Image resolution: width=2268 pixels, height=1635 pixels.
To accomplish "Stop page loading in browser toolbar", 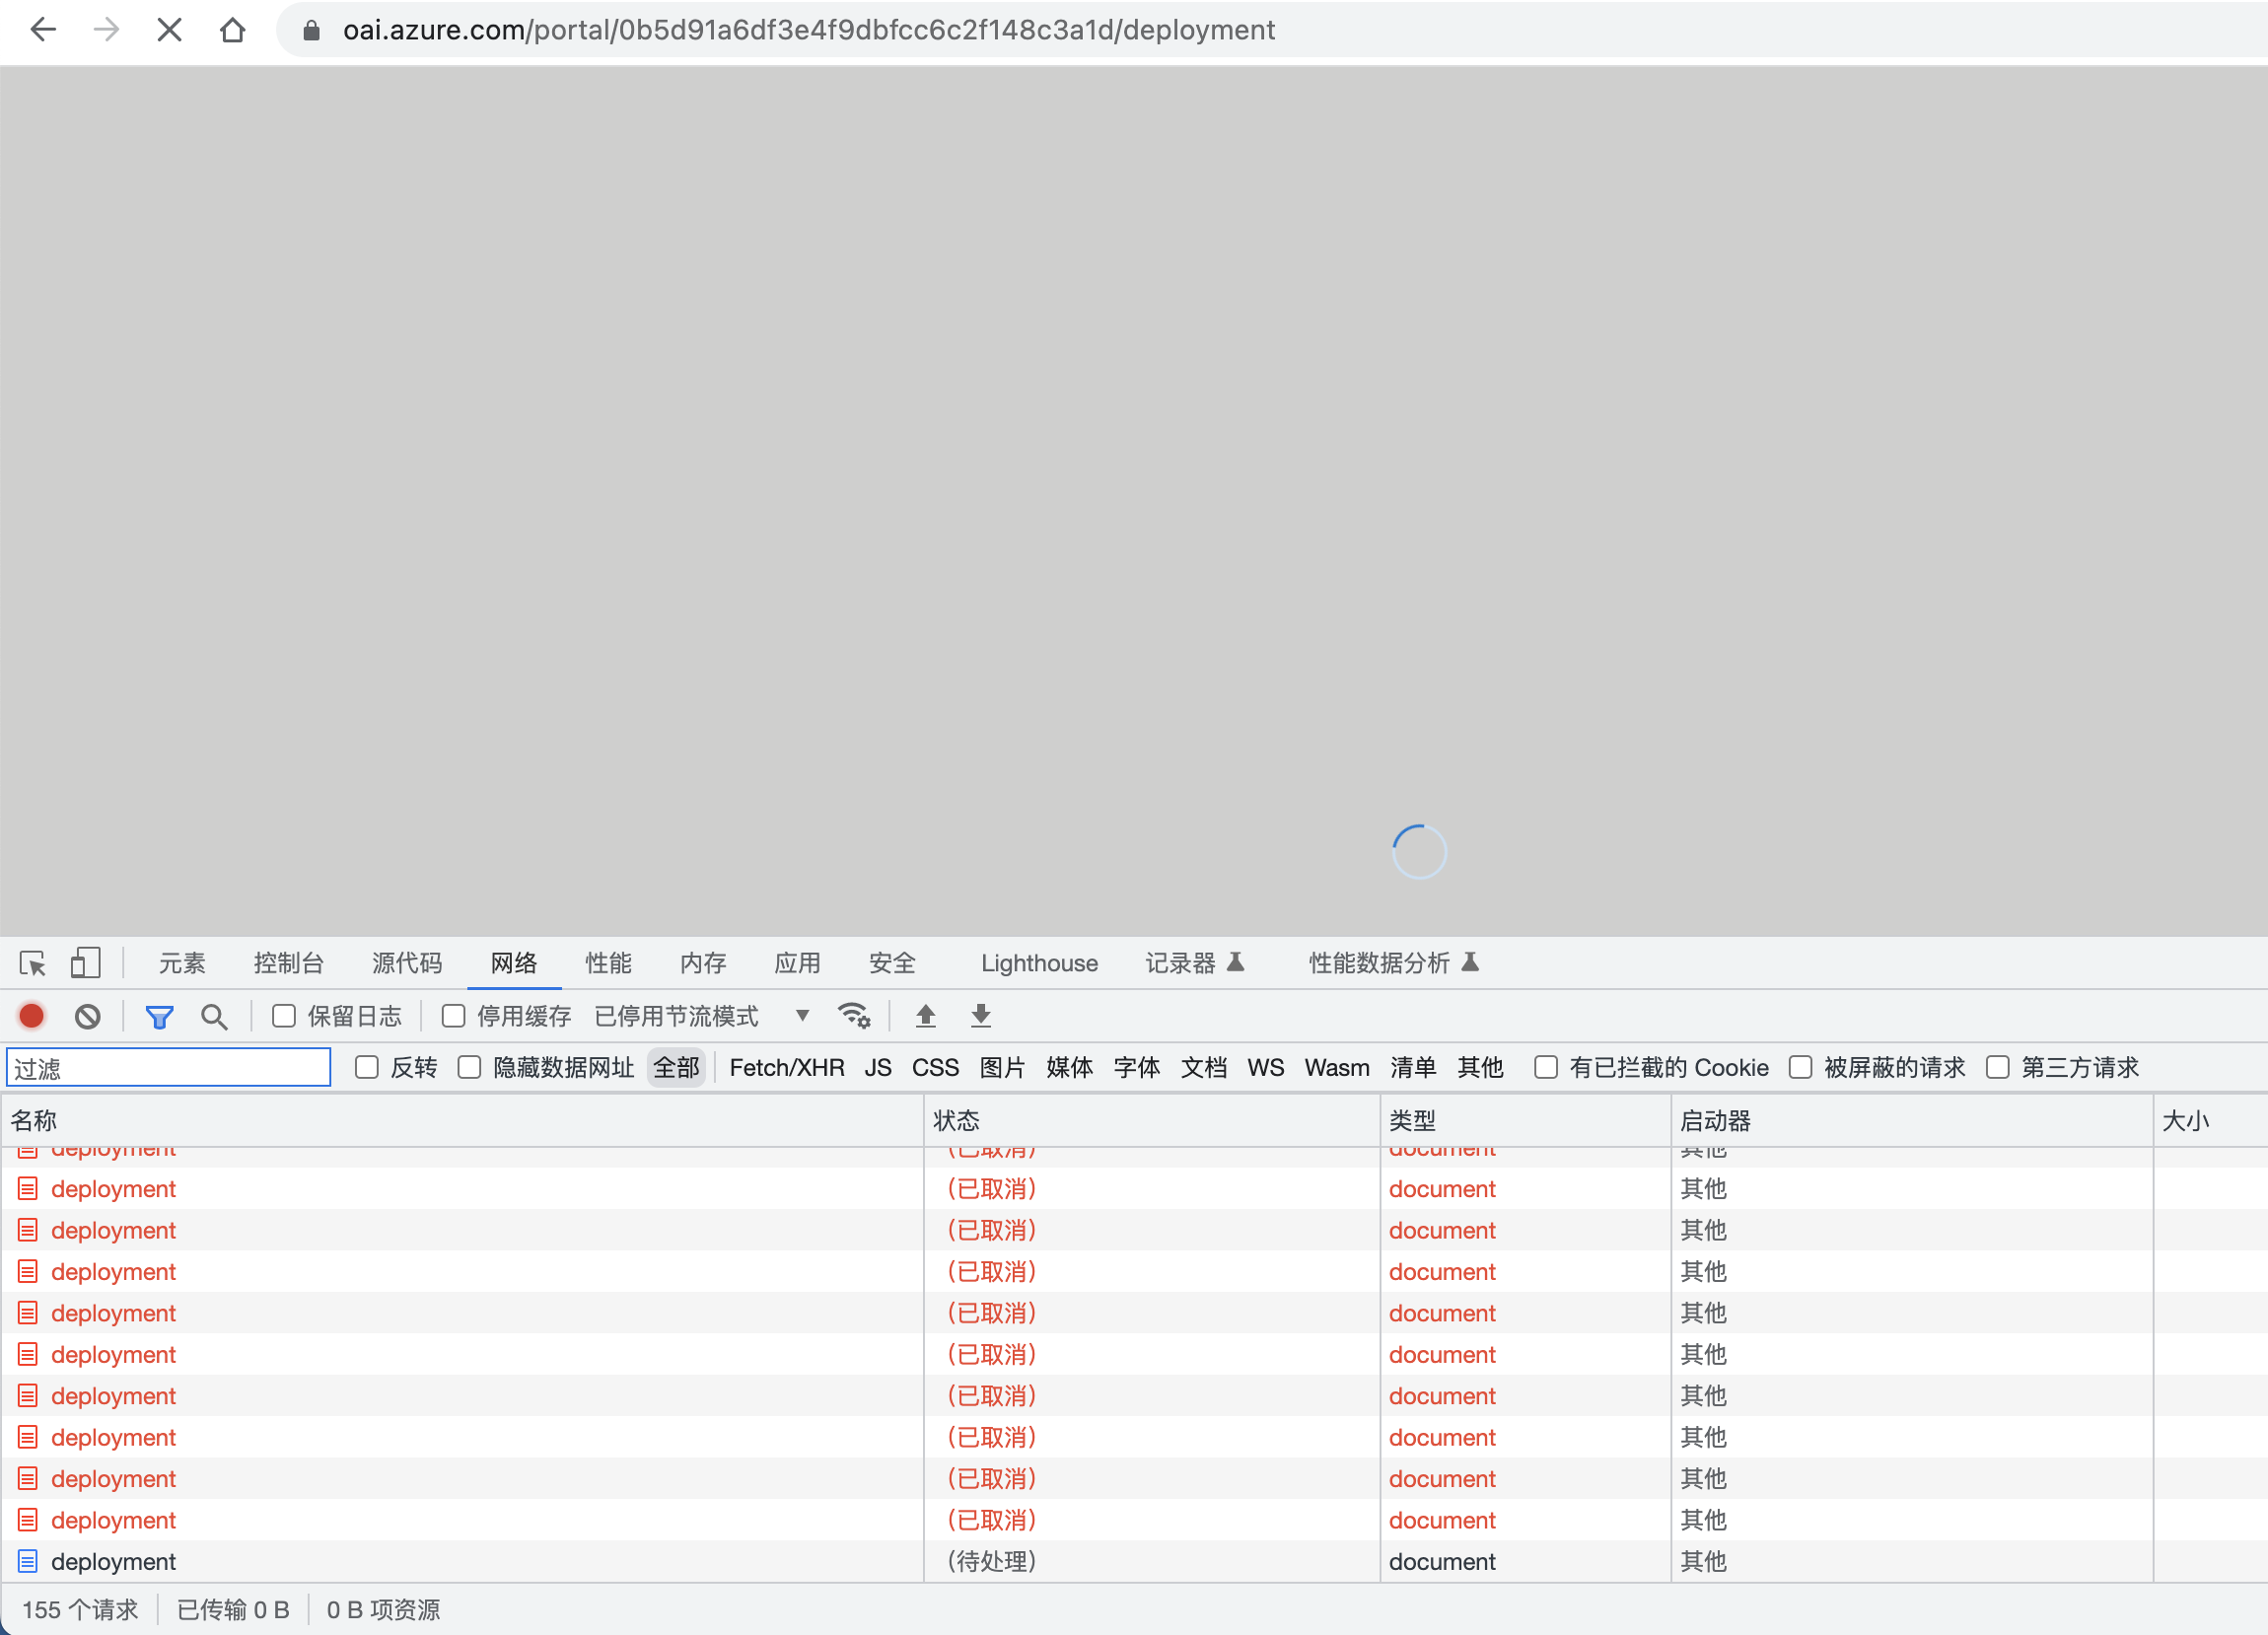I will pos(170,30).
